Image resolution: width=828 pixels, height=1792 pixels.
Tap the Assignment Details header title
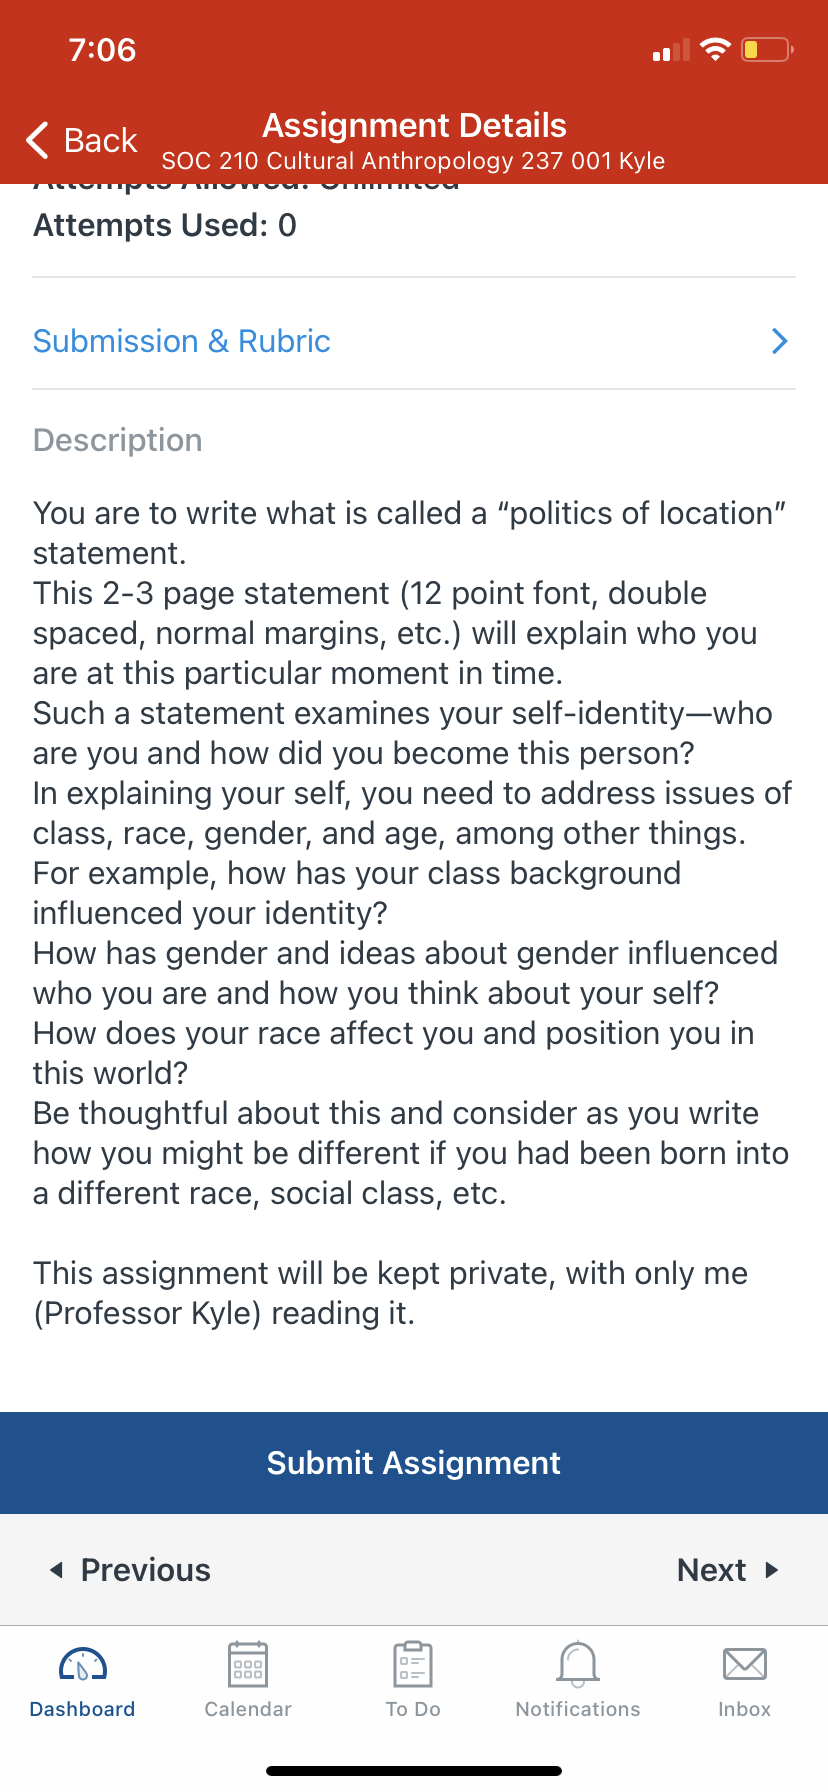pyautogui.click(x=414, y=125)
